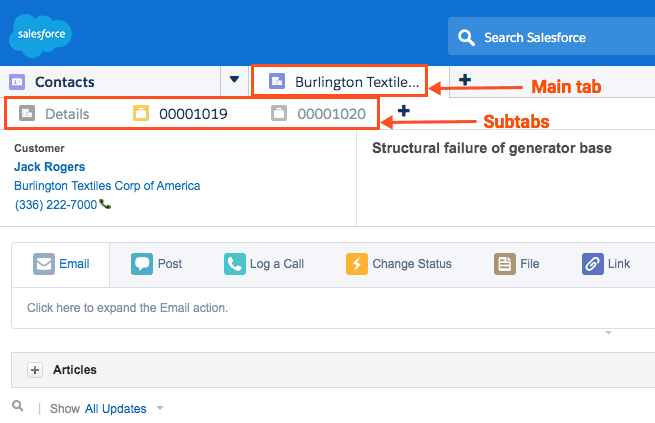The width and height of the screenshot is (655, 423).
Task: Click the feed search magnifier icon
Action: [x=18, y=405]
